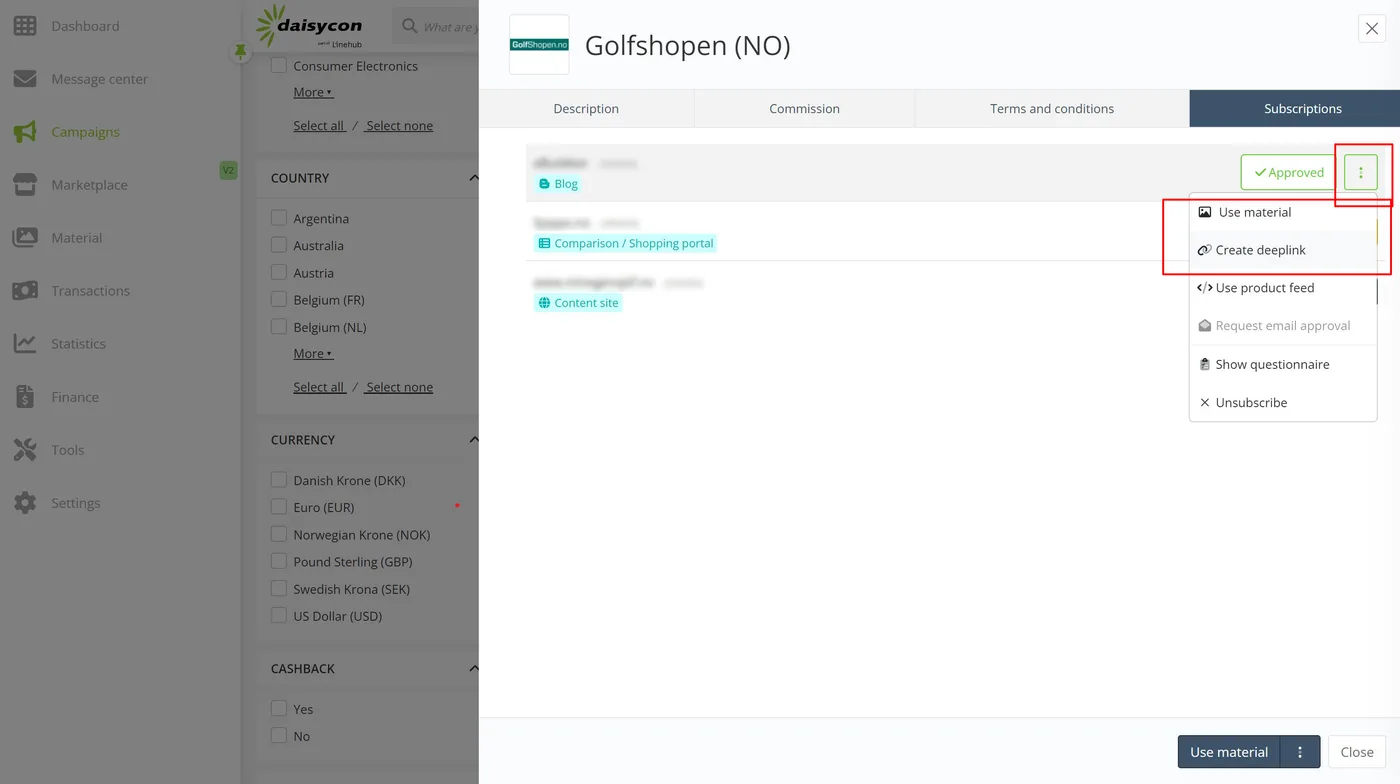Click Select all in the COUNTRY filter
This screenshot has height=784, width=1400.
(x=319, y=387)
